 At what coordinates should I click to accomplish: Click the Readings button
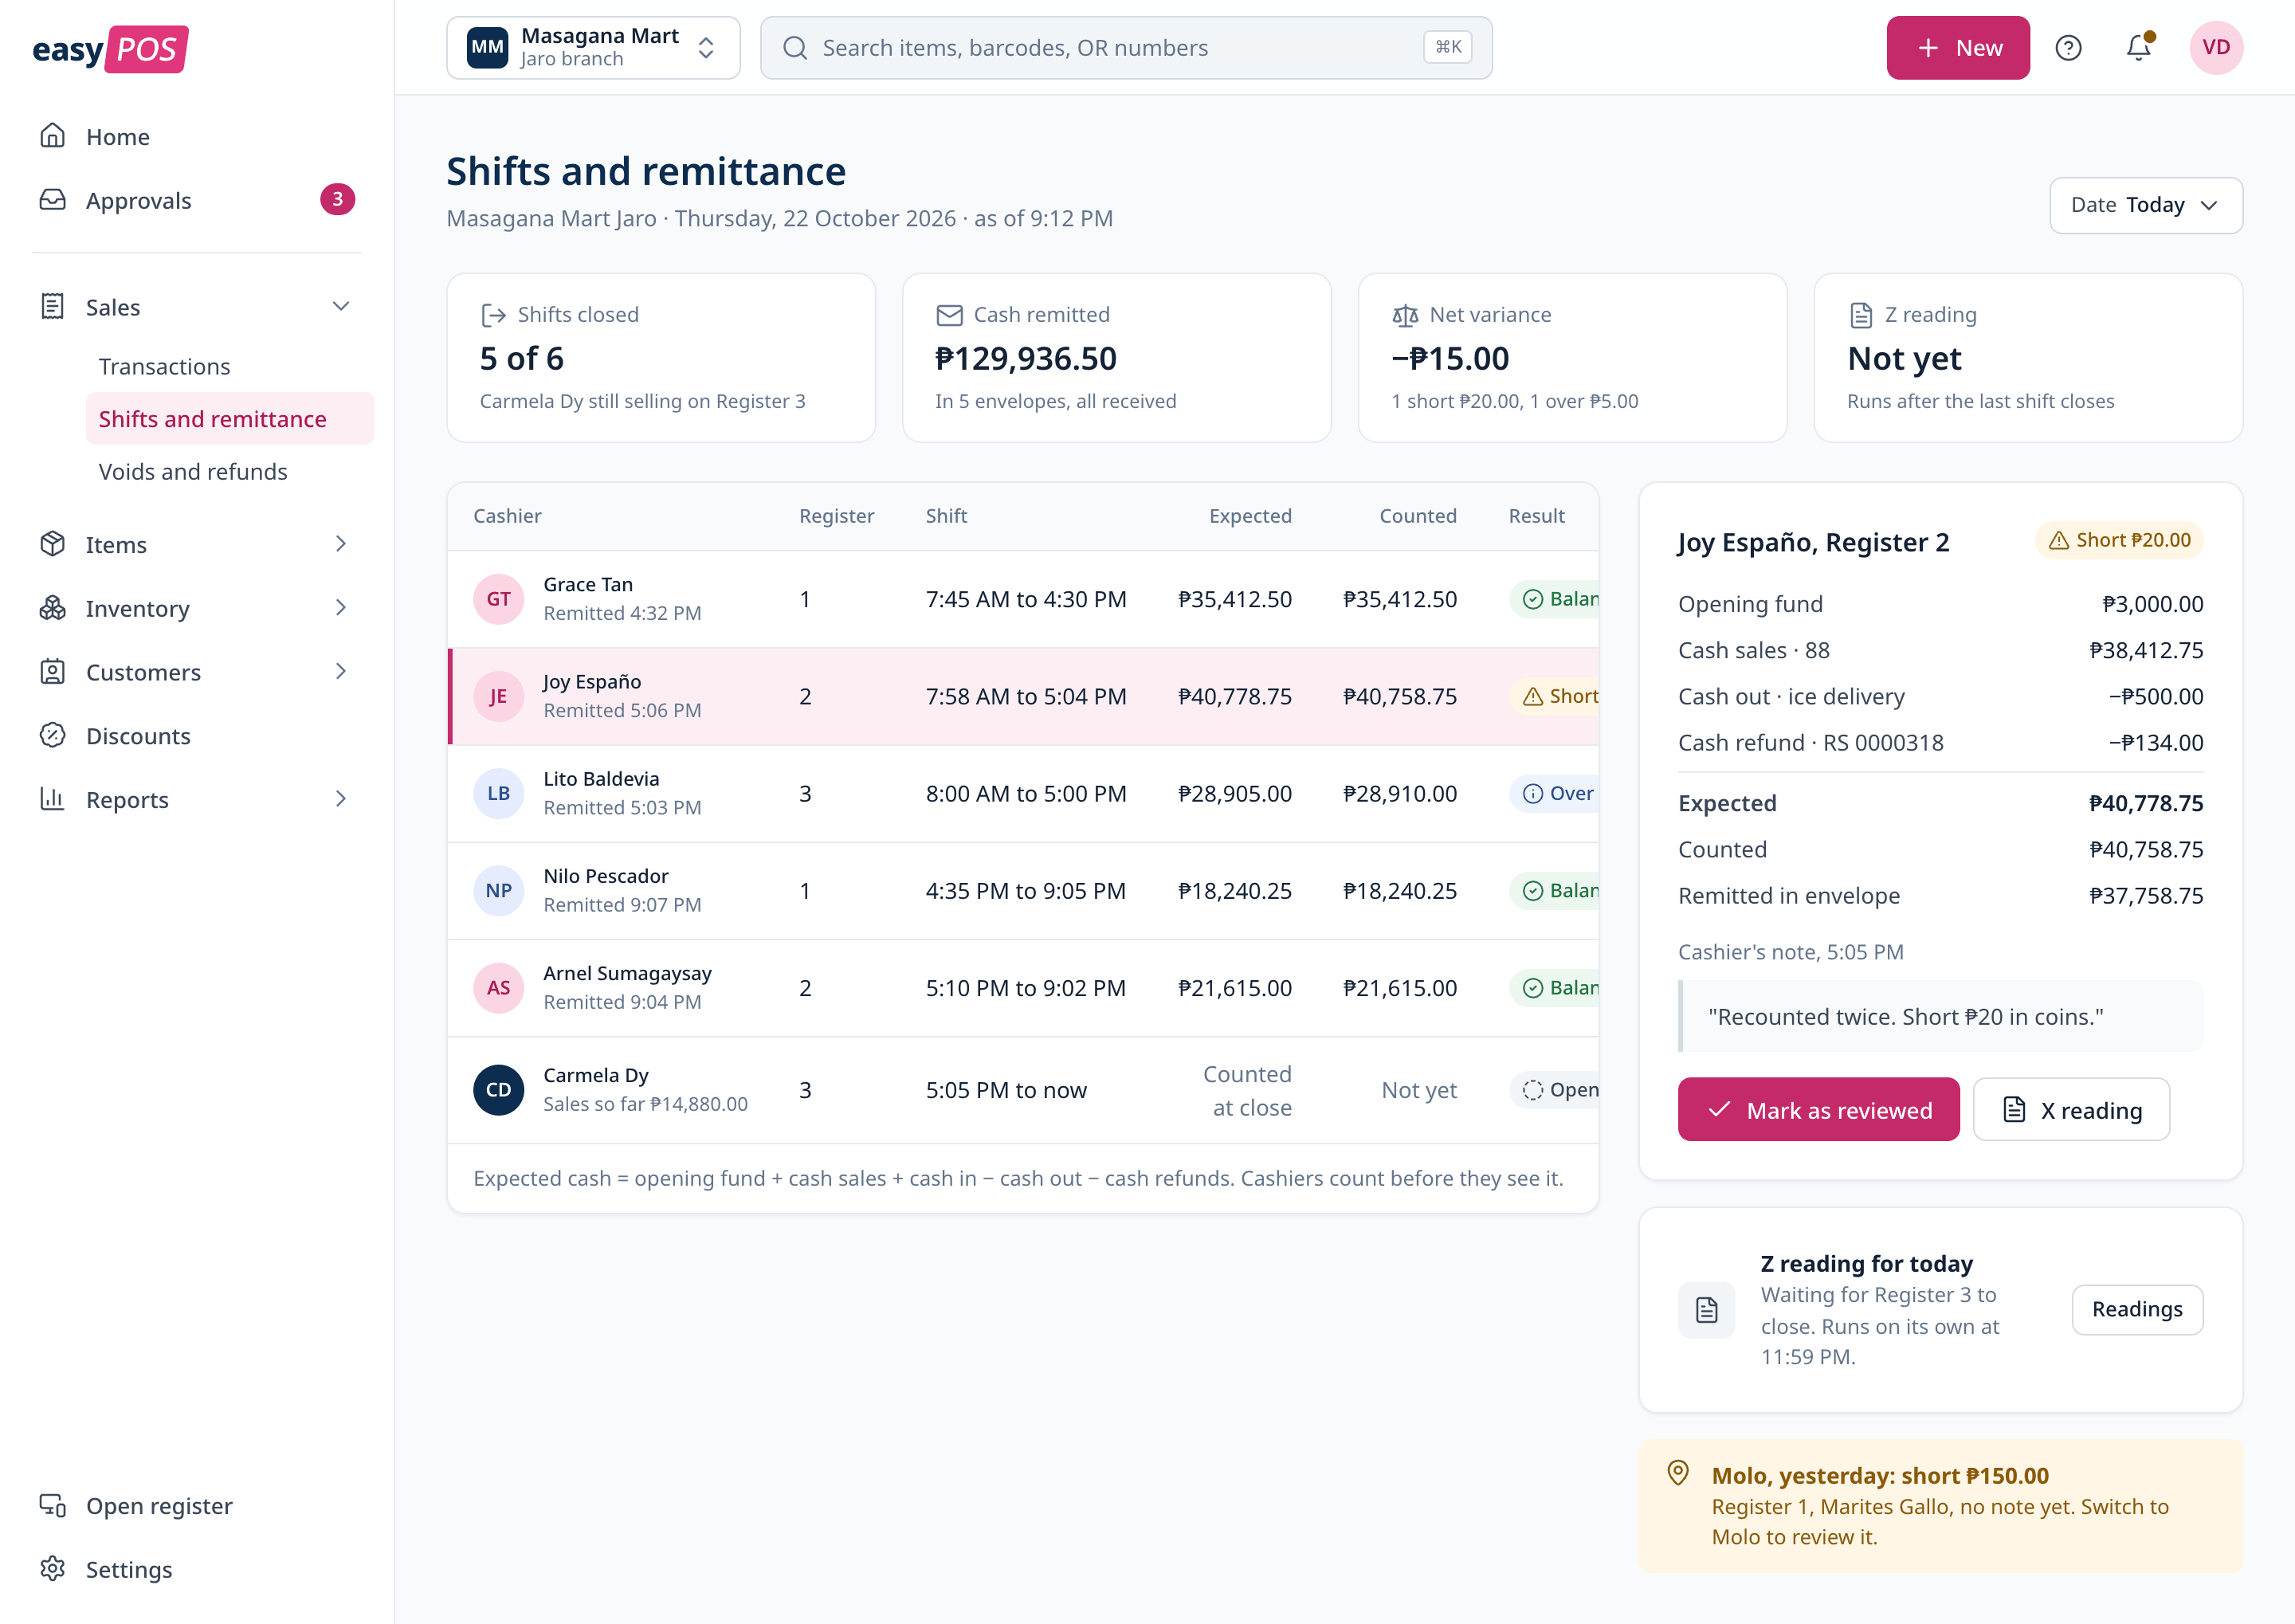pyautogui.click(x=2137, y=1310)
